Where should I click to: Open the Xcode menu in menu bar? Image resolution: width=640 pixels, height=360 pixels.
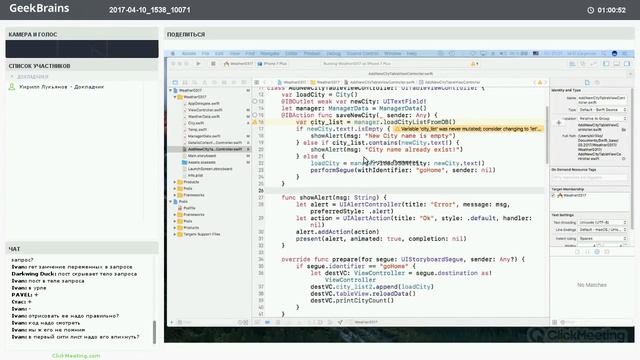189,53
